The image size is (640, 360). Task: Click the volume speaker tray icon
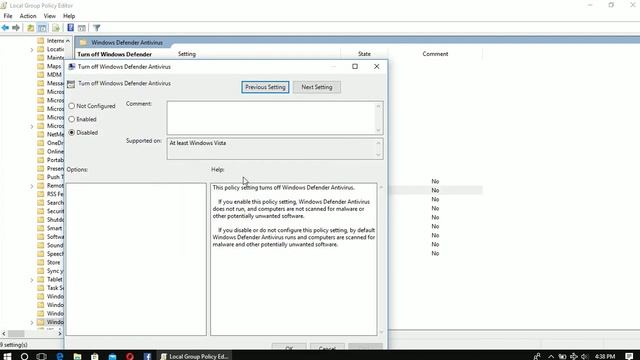point(584,356)
